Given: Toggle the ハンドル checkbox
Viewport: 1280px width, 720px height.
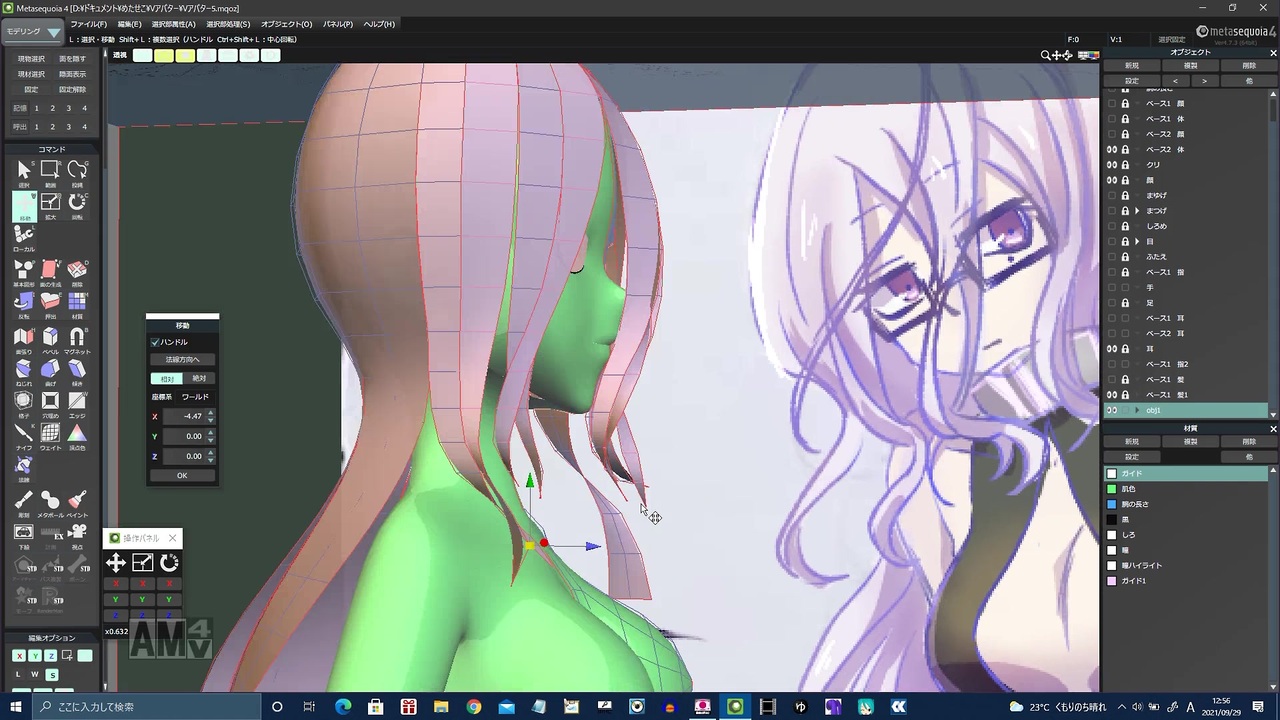Looking at the screenshot, I should pyautogui.click(x=156, y=342).
